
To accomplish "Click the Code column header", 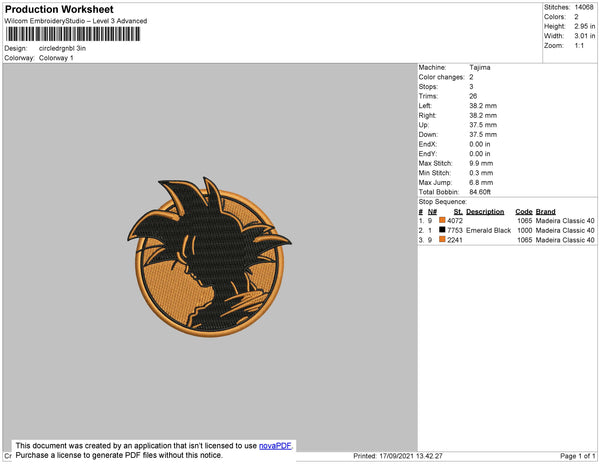I will point(523,212).
